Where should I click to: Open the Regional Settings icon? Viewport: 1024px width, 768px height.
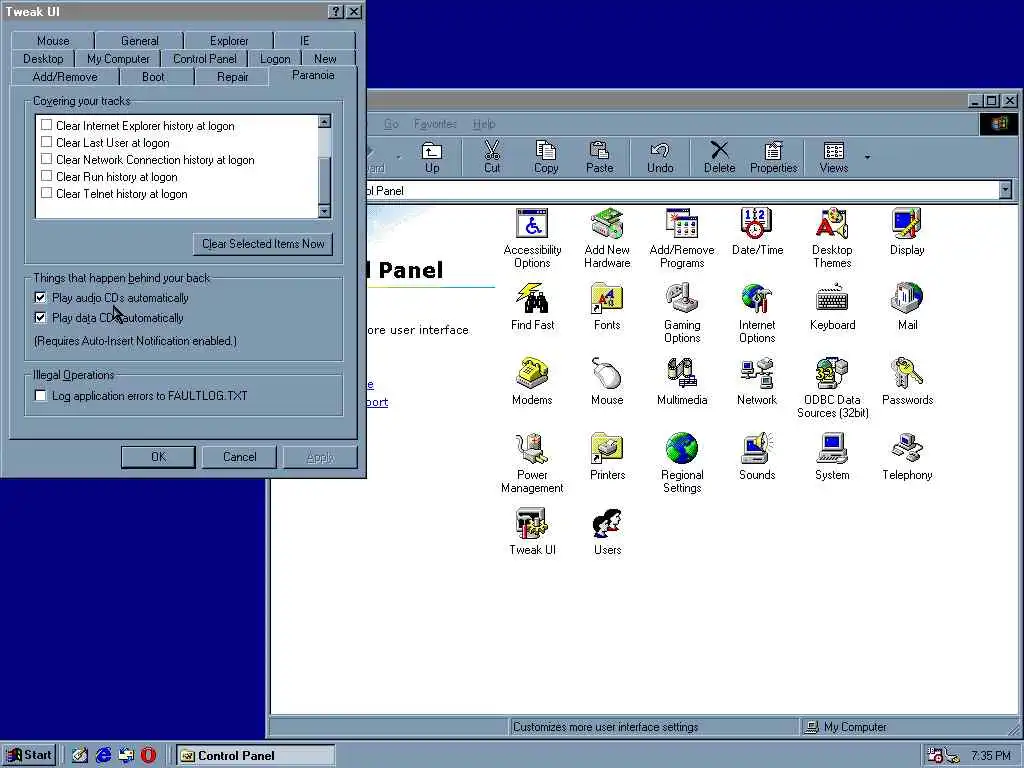click(x=682, y=463)
